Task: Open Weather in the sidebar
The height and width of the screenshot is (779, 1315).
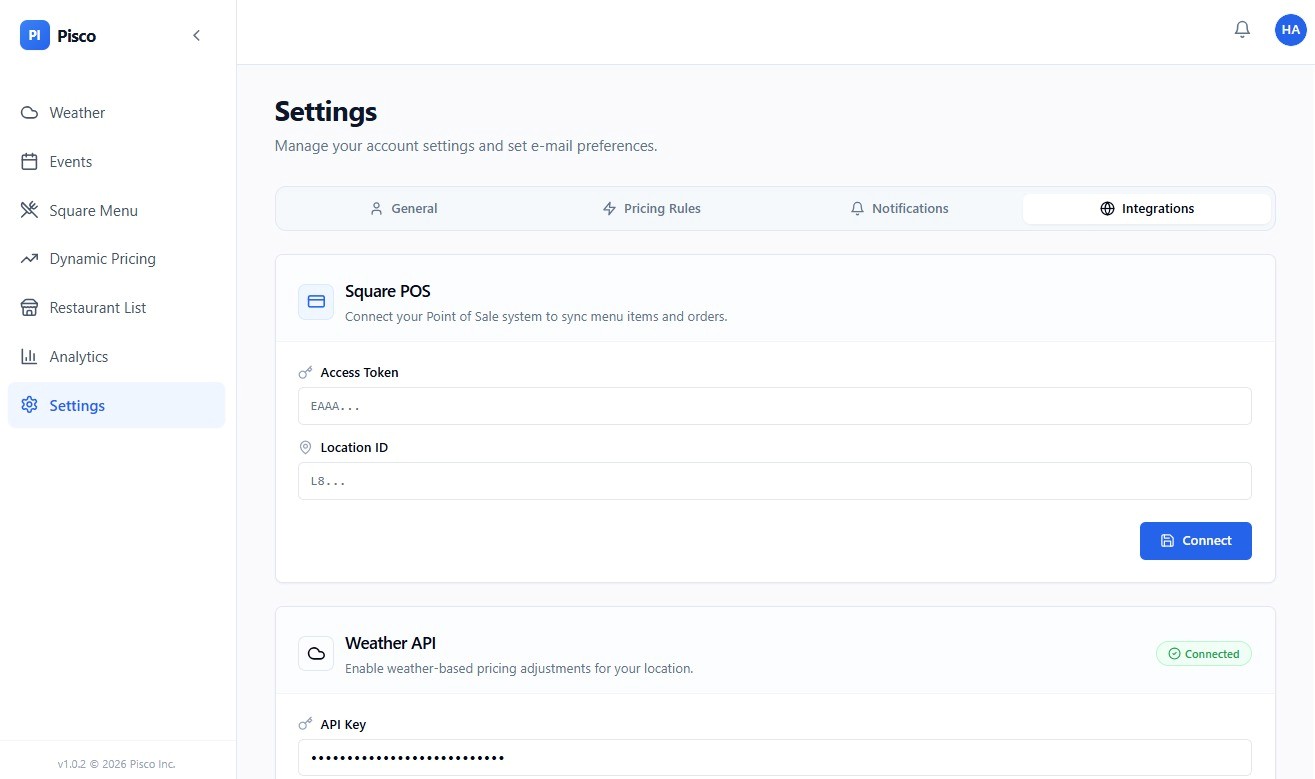Action: click(x=77, y=113)
